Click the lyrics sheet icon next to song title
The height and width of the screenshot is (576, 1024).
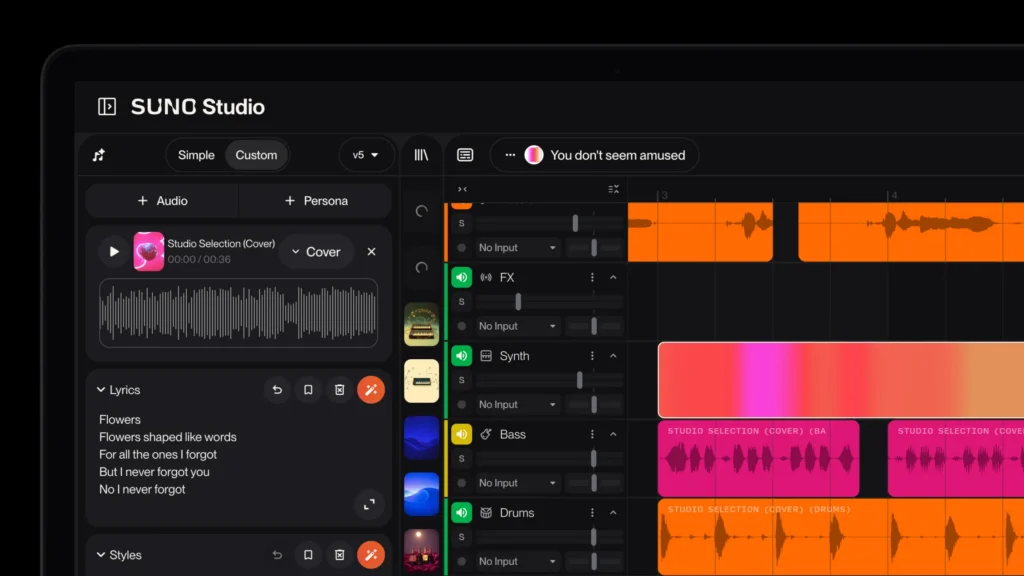point(465,155)
